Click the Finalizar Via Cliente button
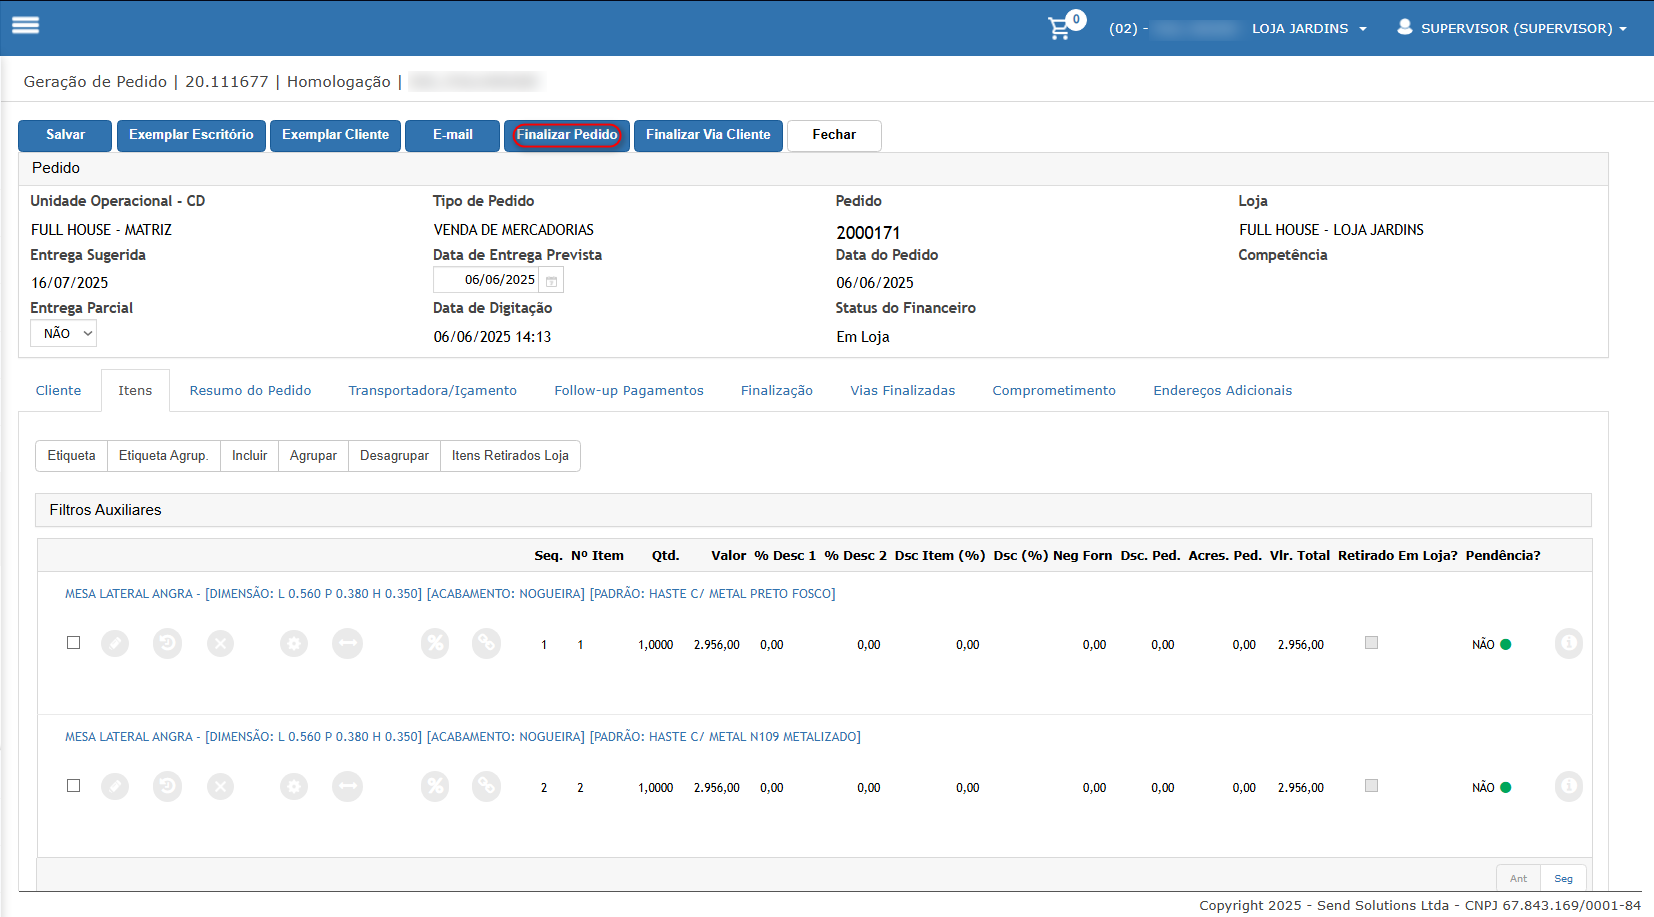This screenshot has width=1654, height=917. point(708,135)
